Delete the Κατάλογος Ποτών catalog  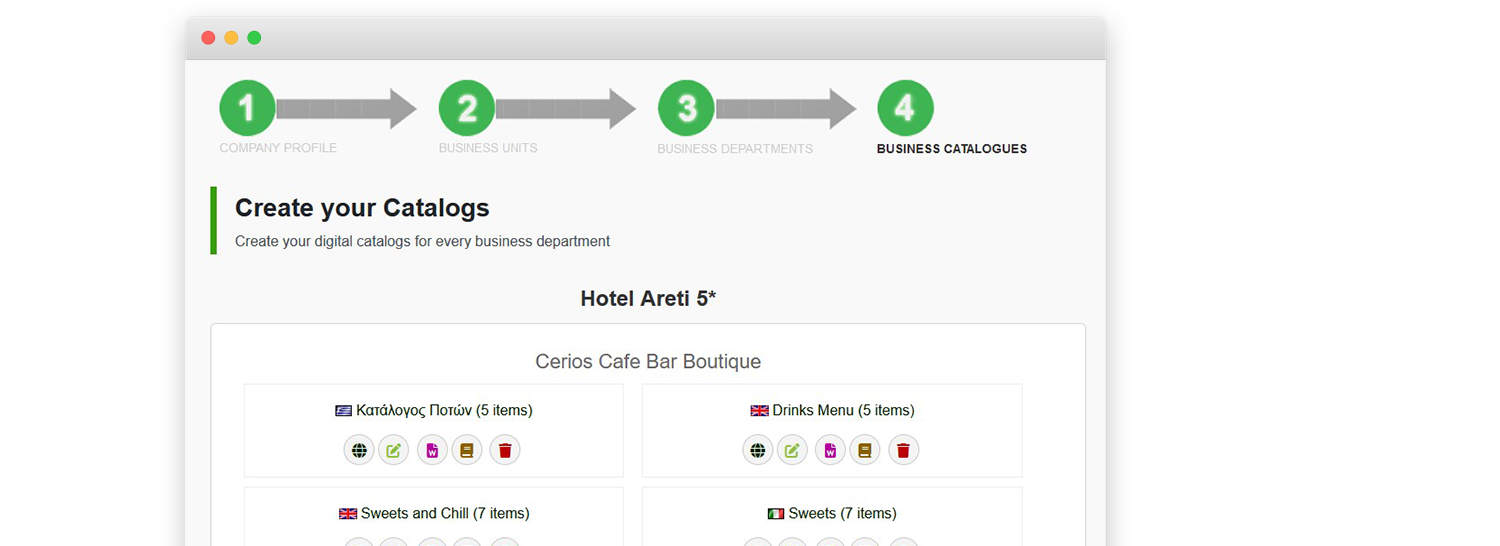(x=505, y=450)
